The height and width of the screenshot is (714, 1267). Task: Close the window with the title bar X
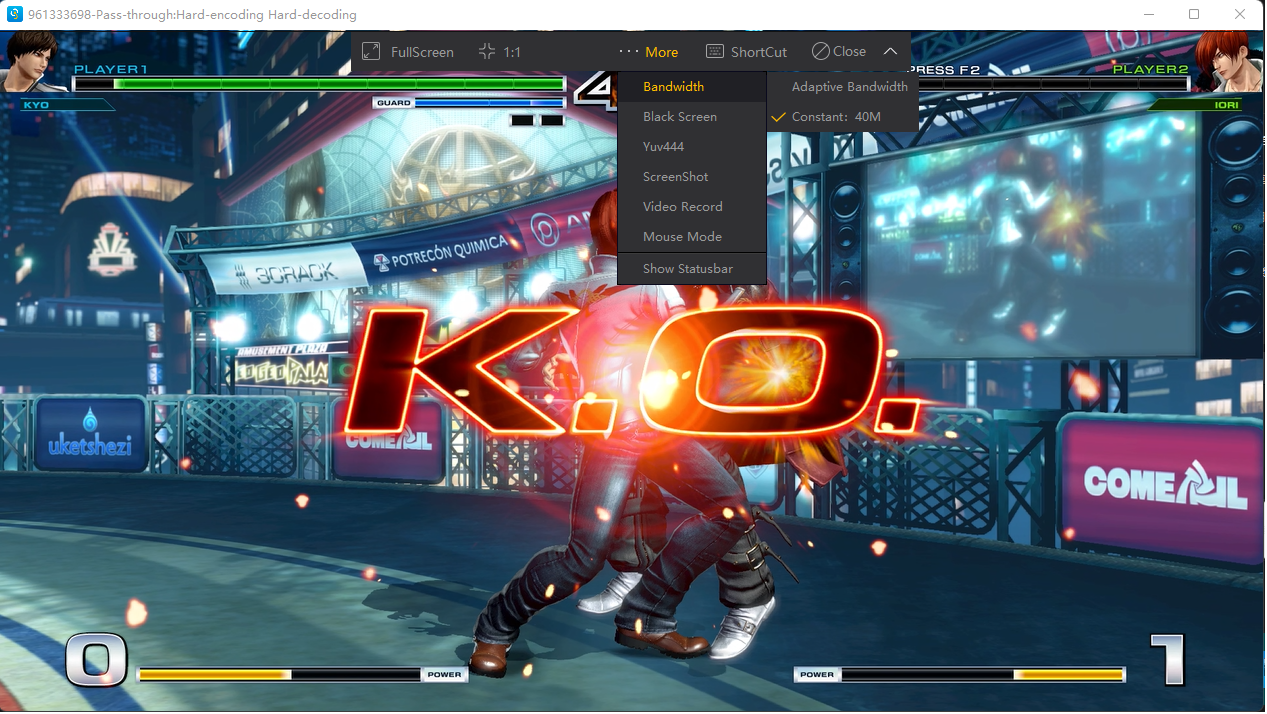click(x=1240, y=14)
